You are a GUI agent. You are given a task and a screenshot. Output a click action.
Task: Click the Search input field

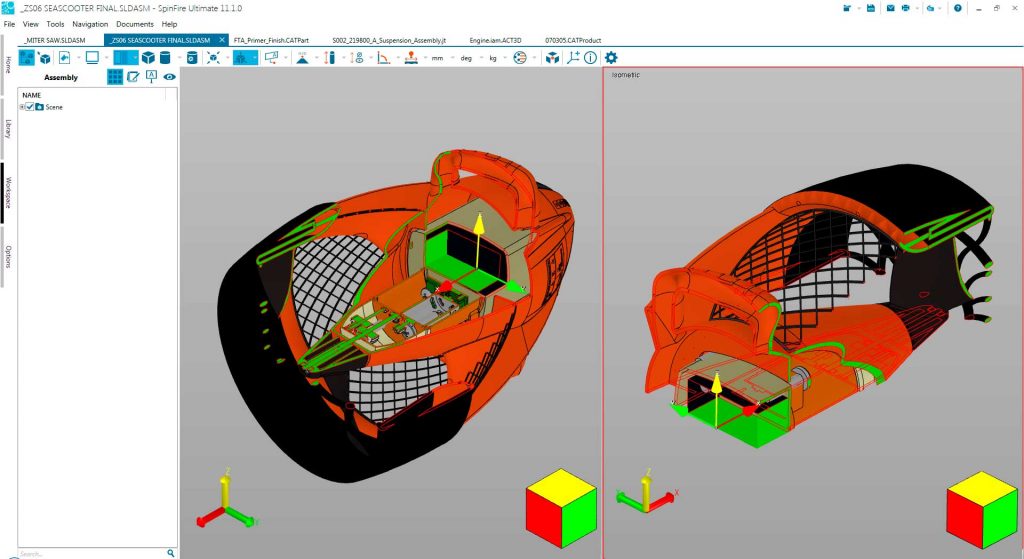pyautogui.click(x=91, y=554)
